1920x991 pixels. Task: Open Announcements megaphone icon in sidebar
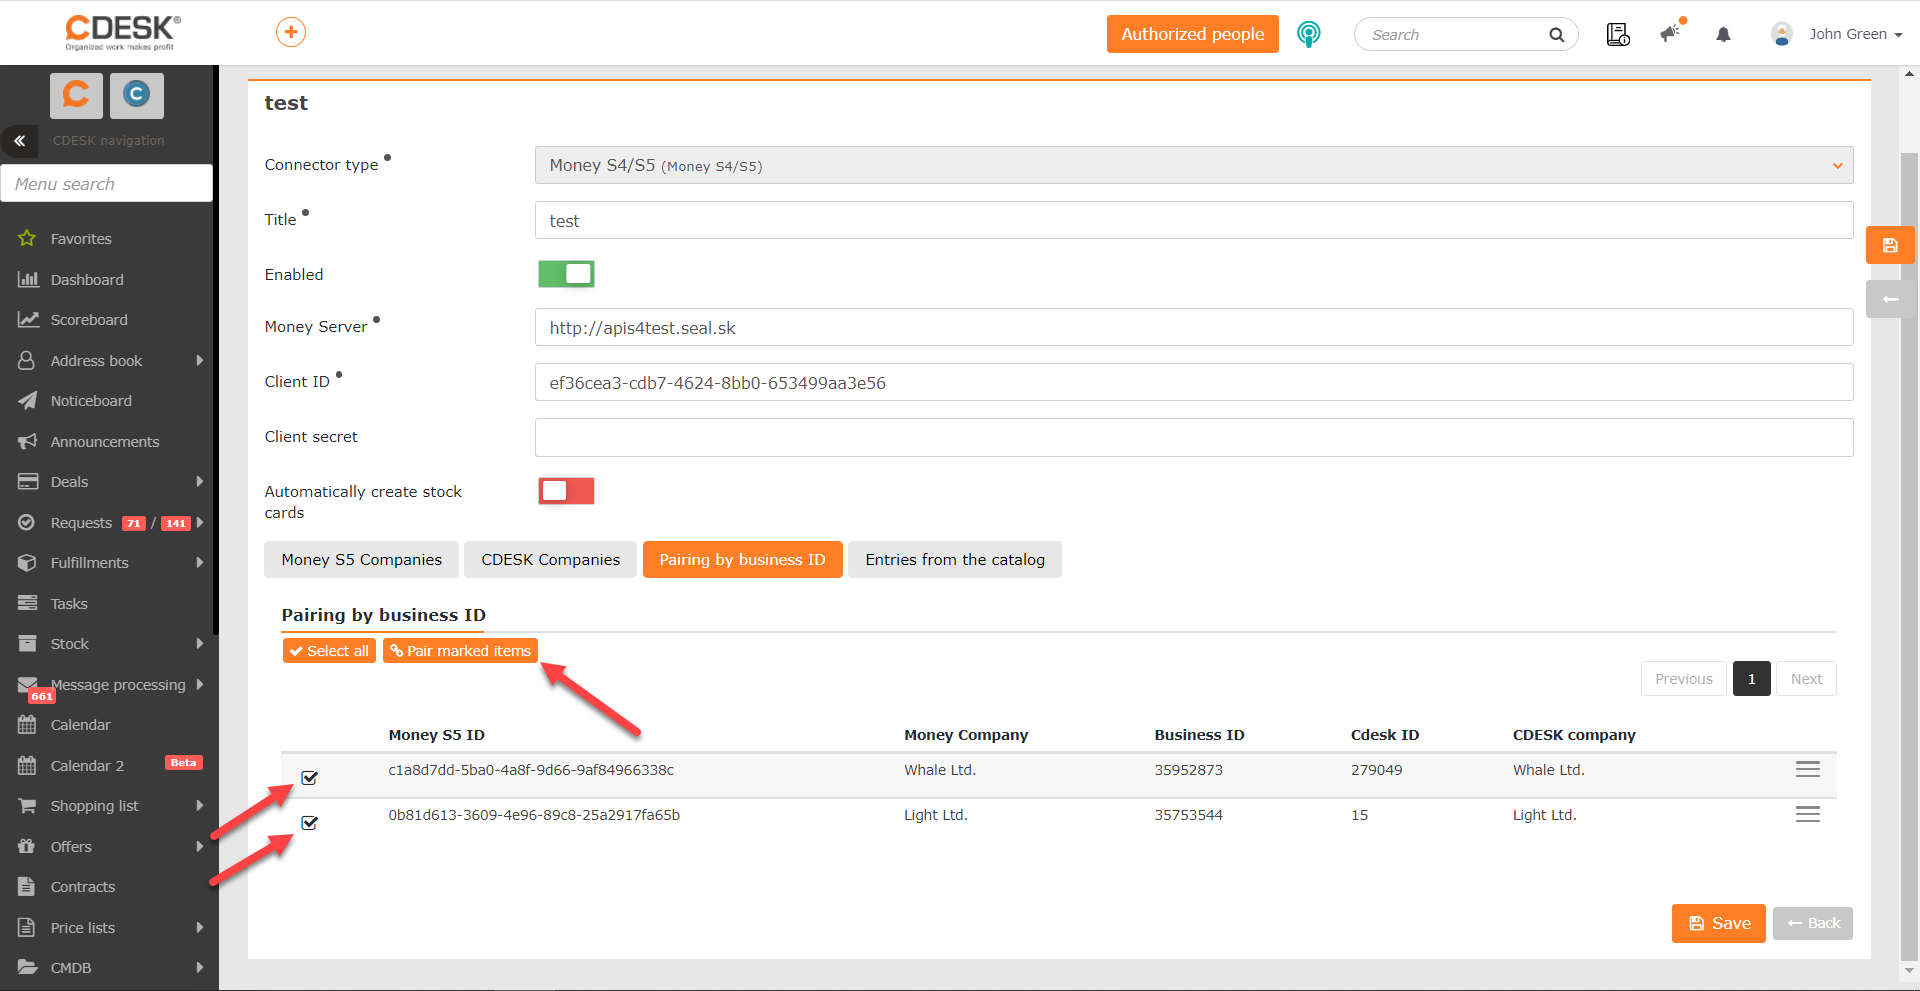pyautogui.click(x=27, y=442)
